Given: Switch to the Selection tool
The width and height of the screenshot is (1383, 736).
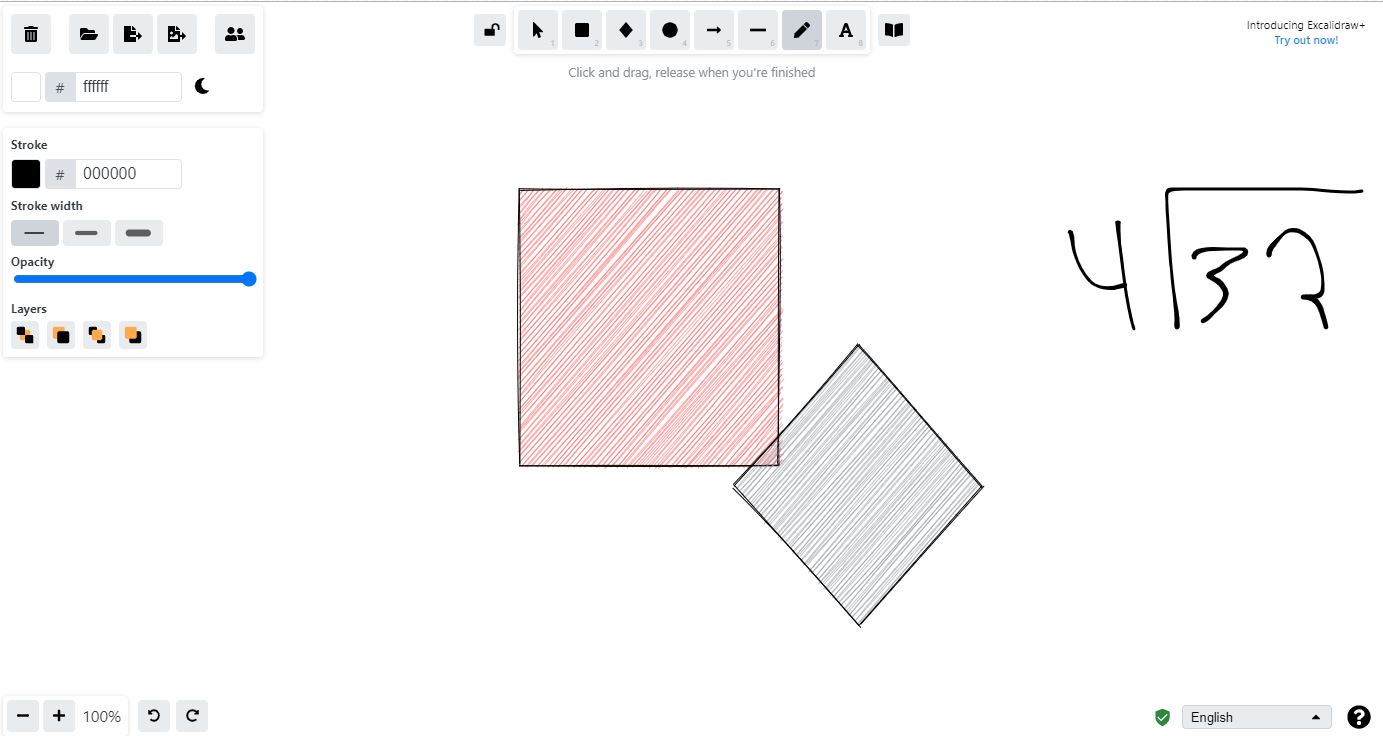Looking at the screenshot, I should pos(537,29).
